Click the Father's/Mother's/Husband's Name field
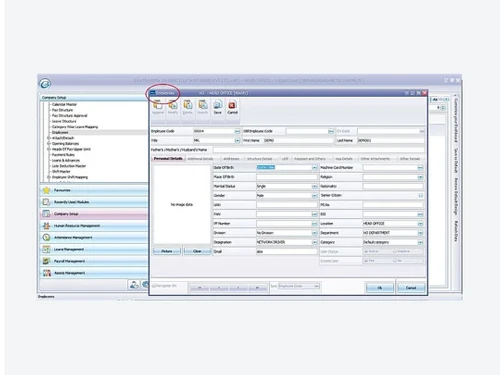Screen dimensions: 500x375 [x=319, y=150]
